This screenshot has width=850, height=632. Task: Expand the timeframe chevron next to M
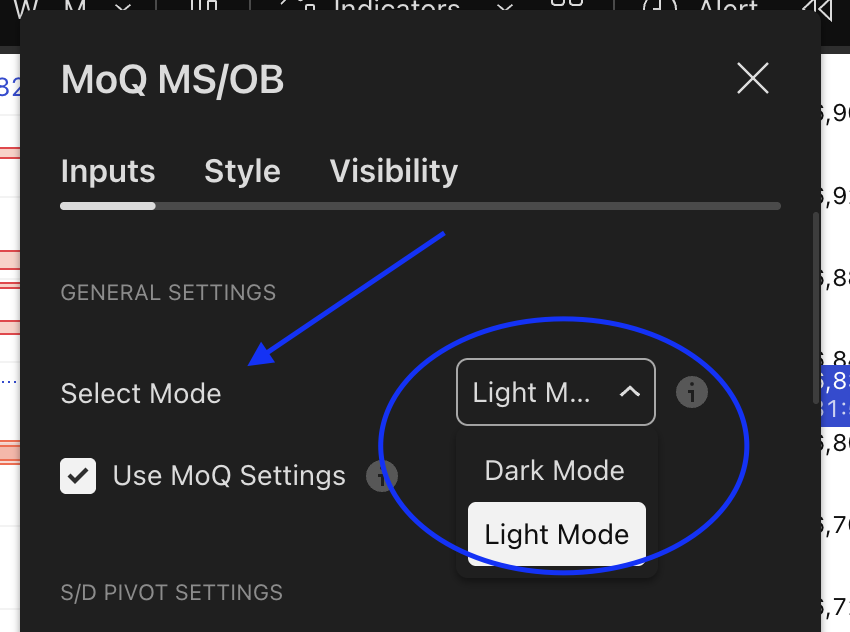tap(122, 8)
